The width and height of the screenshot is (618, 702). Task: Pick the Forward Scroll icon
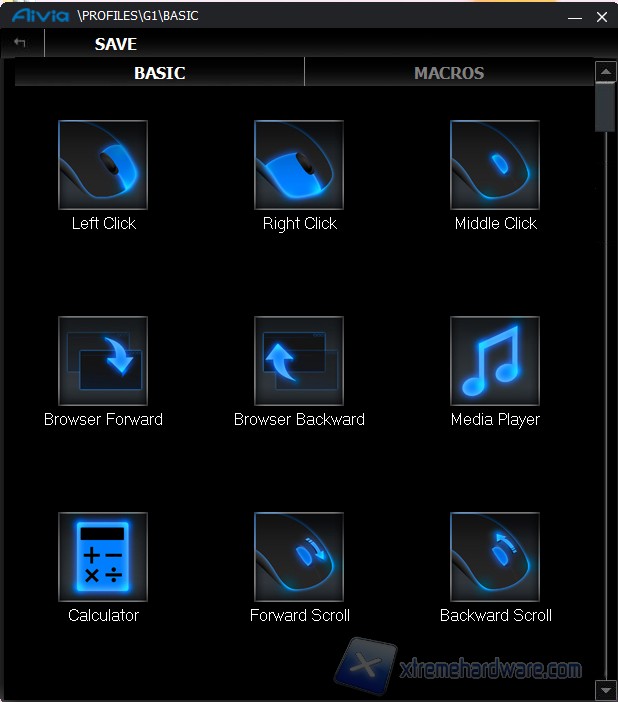click(299, 556)
